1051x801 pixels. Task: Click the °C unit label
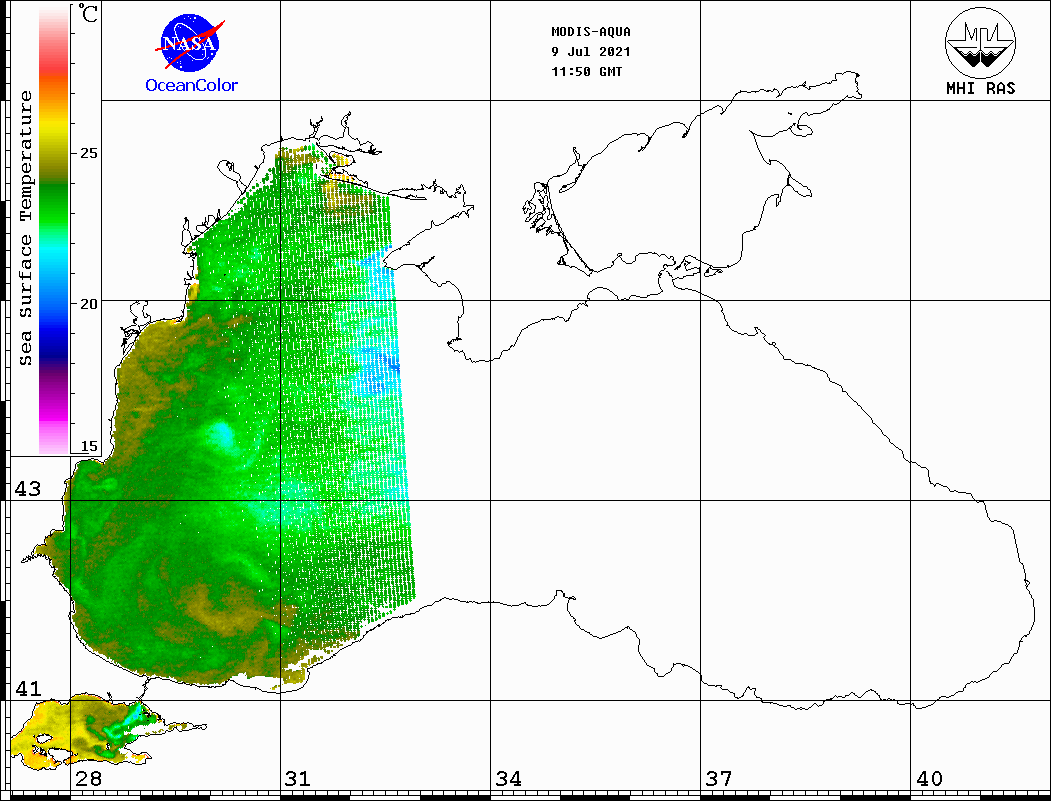pos(88,13)
